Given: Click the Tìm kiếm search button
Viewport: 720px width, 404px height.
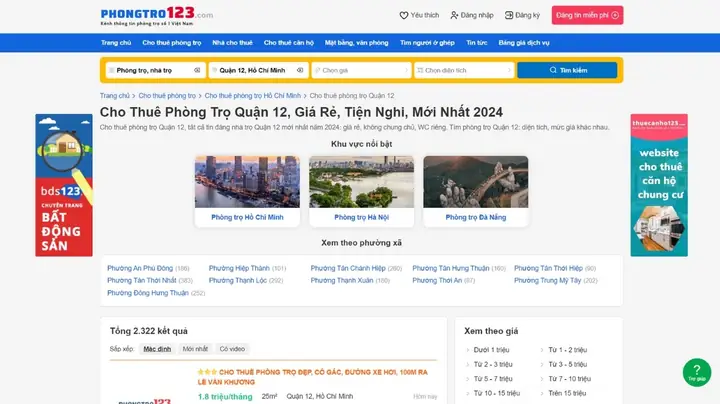Looking at the screenshot, I should (x=567, y=70).
